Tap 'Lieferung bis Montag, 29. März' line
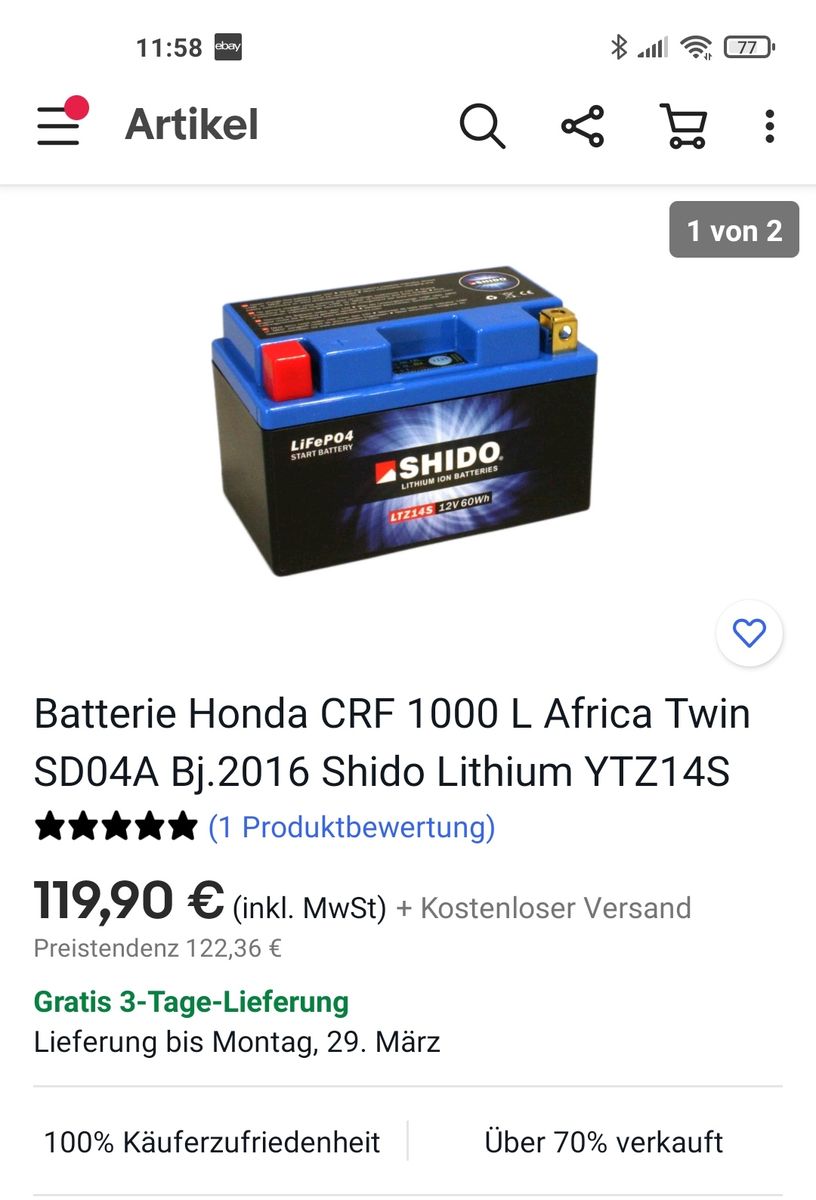Image resolution: width=816 pixels, height=1200 pixels. tap(237, 1042)
